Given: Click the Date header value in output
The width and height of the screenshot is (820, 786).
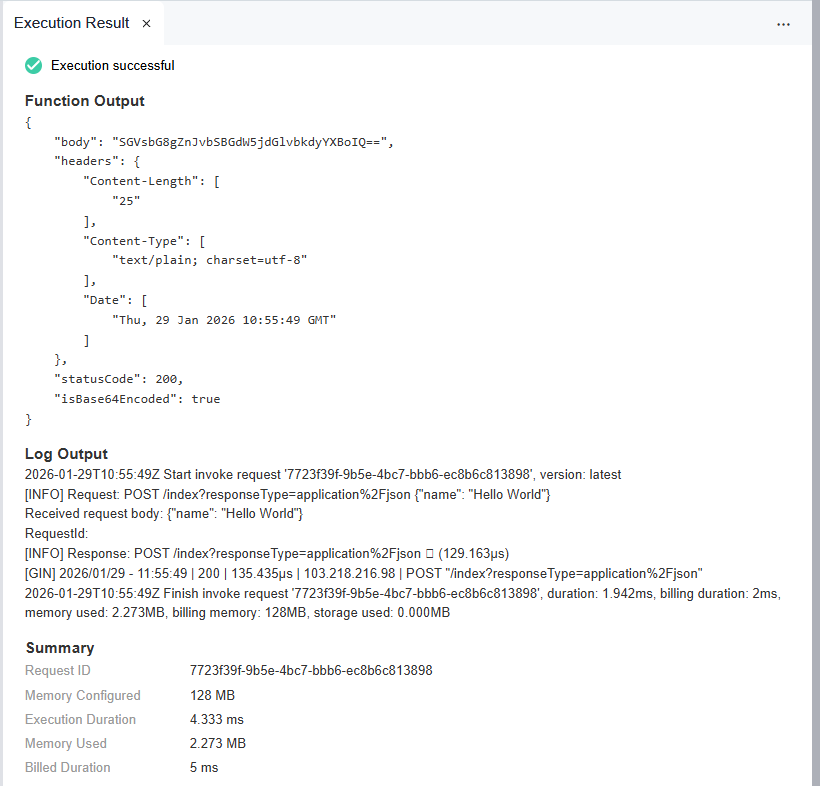Looking at the screenshot, I should (224, 319).
